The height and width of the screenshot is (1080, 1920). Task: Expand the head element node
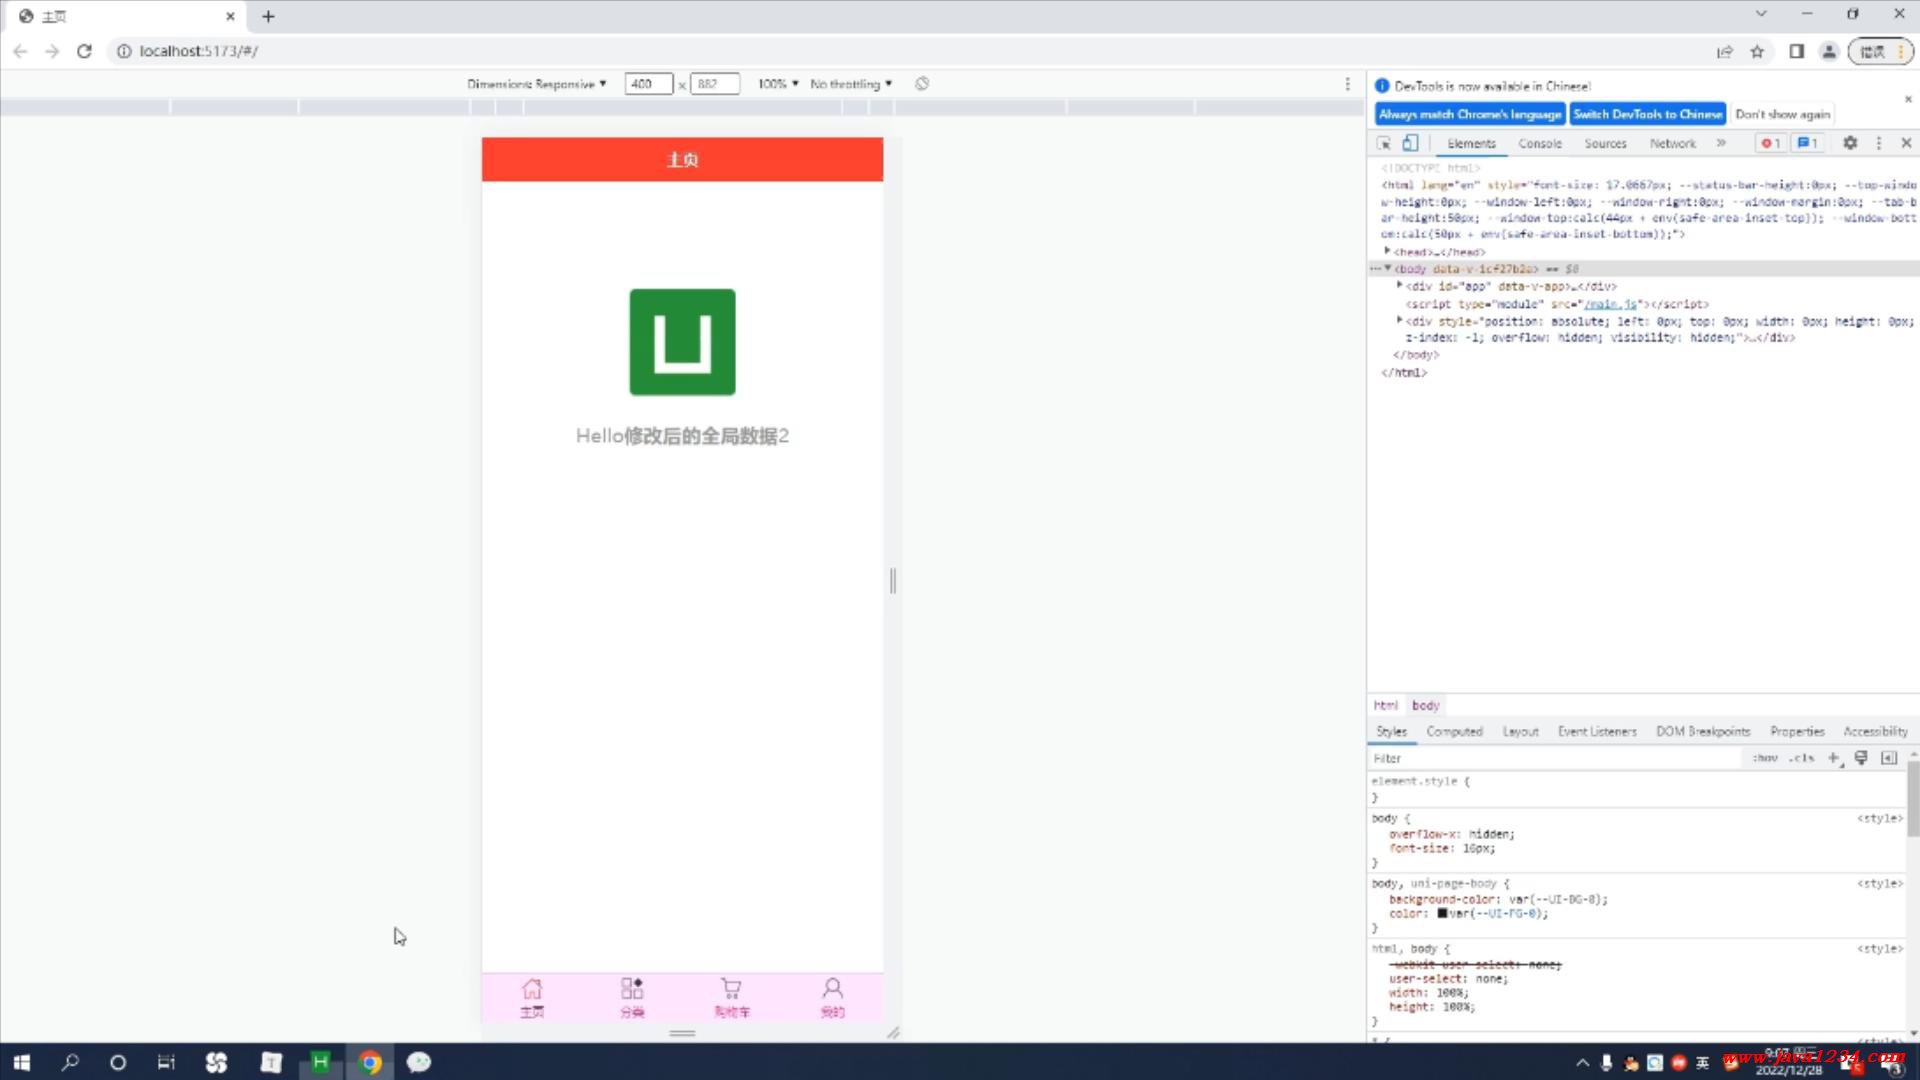pyautogui.click(x=1387, y=251)
